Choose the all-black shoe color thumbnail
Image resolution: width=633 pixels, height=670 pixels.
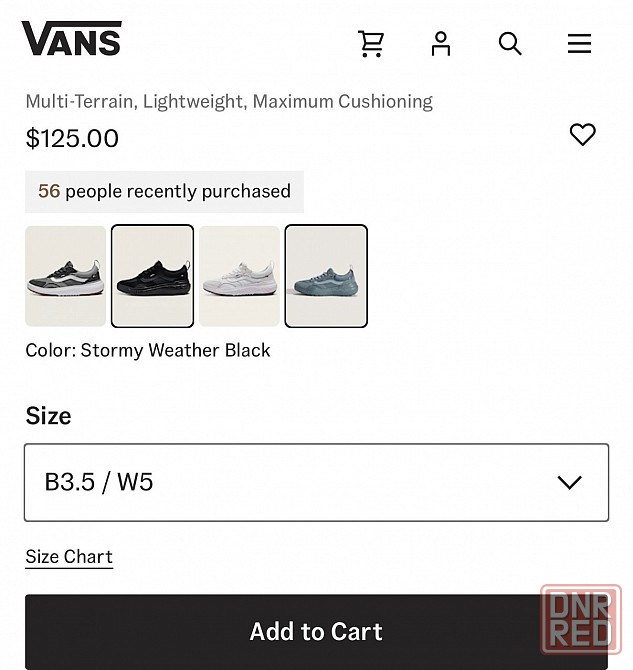[152, 276]
